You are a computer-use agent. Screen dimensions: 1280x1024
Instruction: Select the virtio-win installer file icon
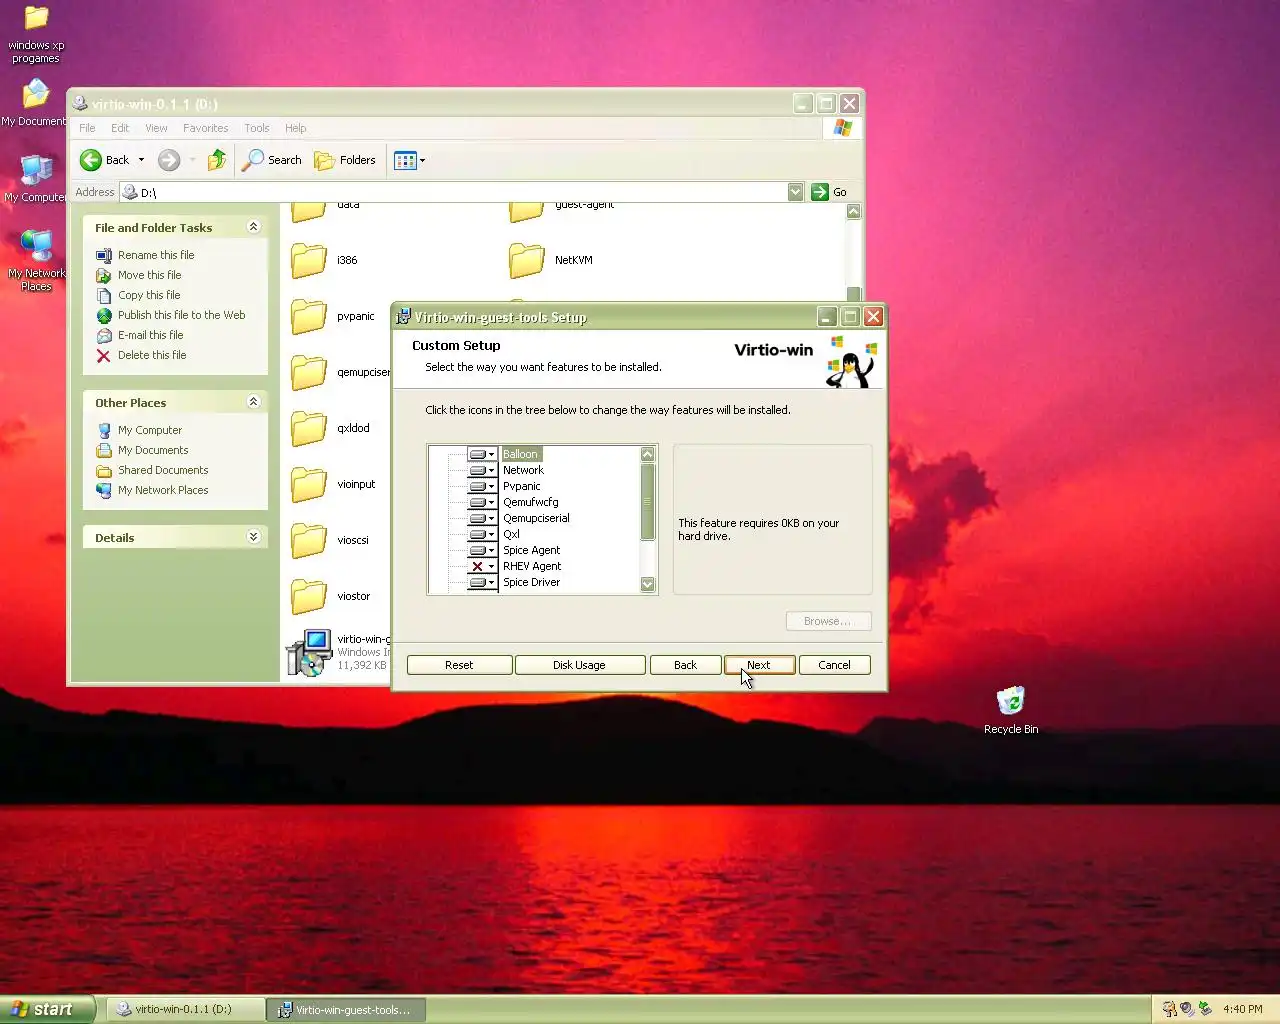(x=309, y=652)
